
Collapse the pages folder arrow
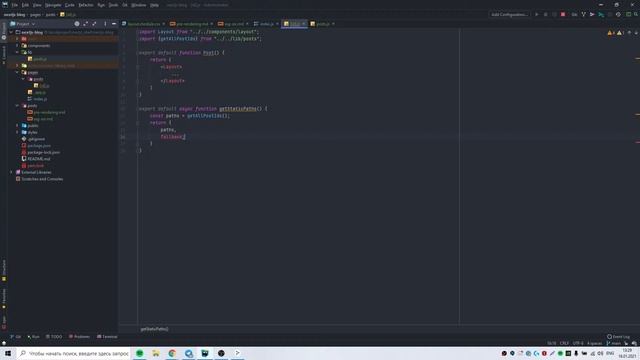[17, 72]
